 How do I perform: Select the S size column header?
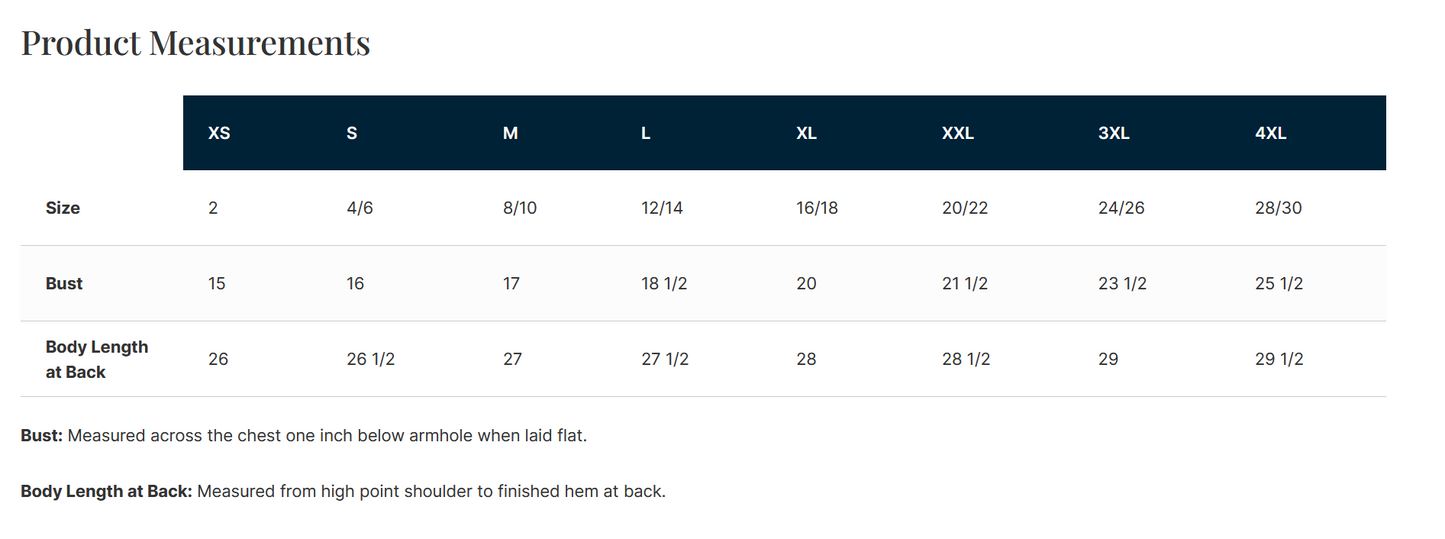[352, 133]
